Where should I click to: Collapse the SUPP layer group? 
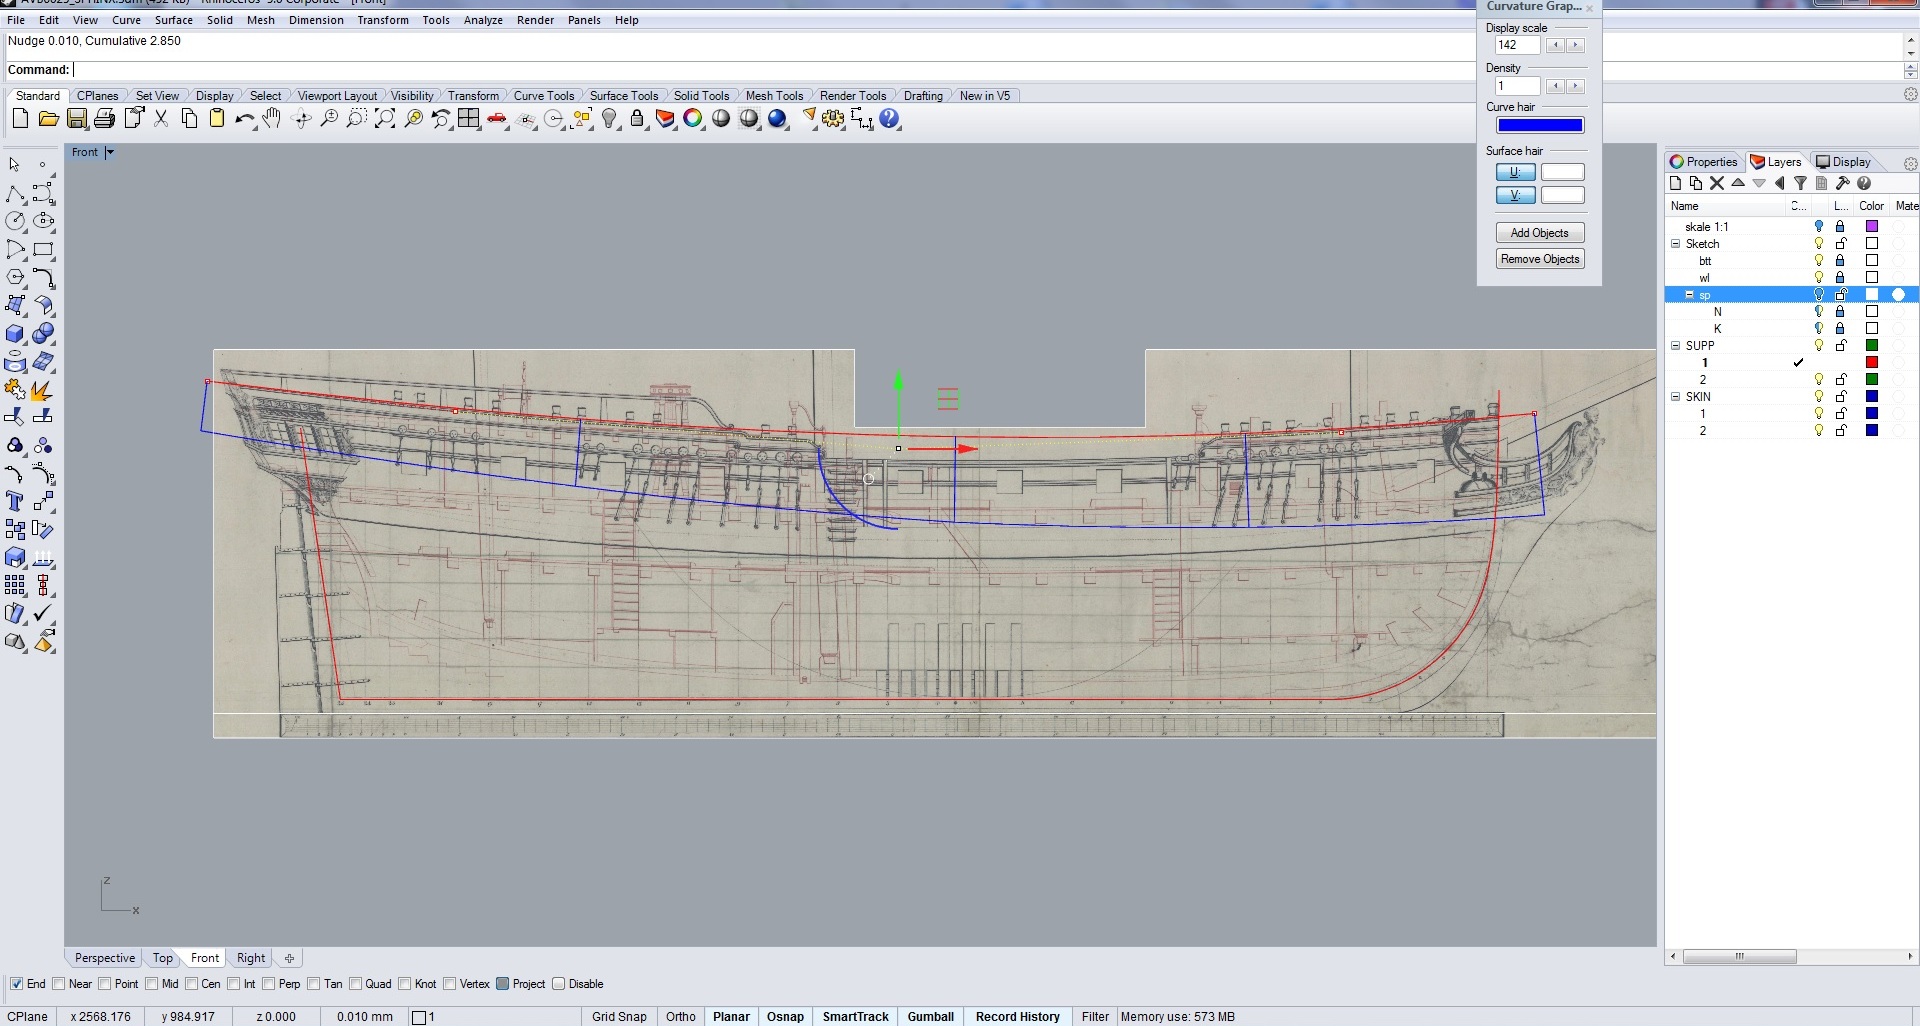1675,346
